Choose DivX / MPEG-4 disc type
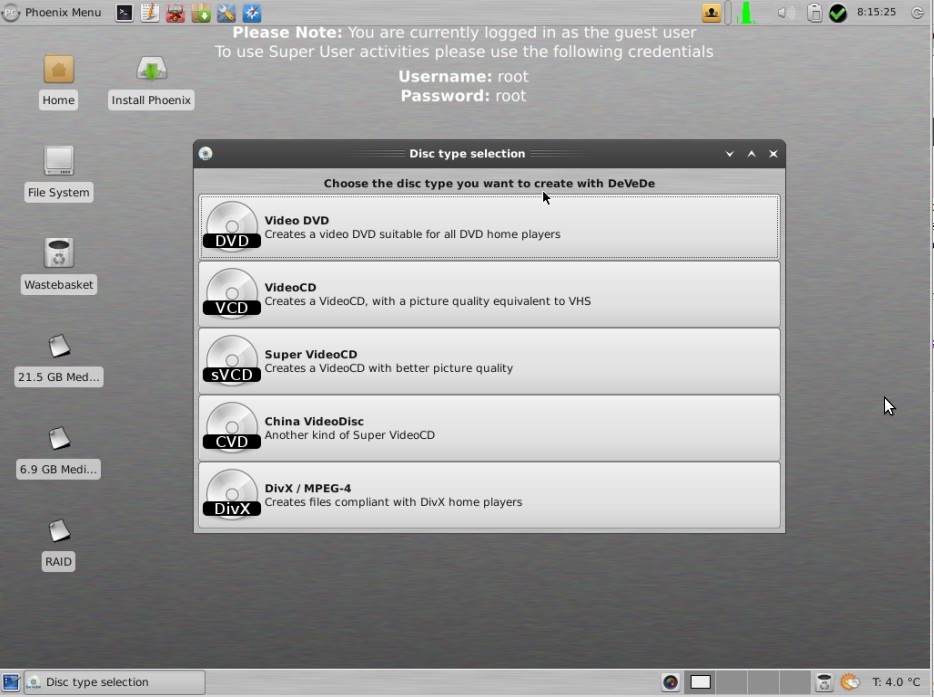Image resolution: width=934 pixels, height=697 pixels. tap(489, 495)
